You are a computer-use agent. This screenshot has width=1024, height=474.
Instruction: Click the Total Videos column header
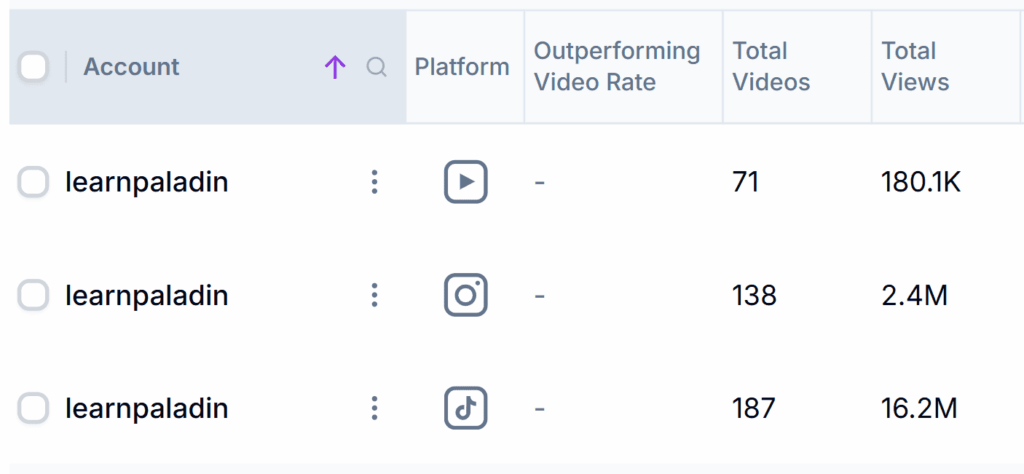[x=769, y=67]
